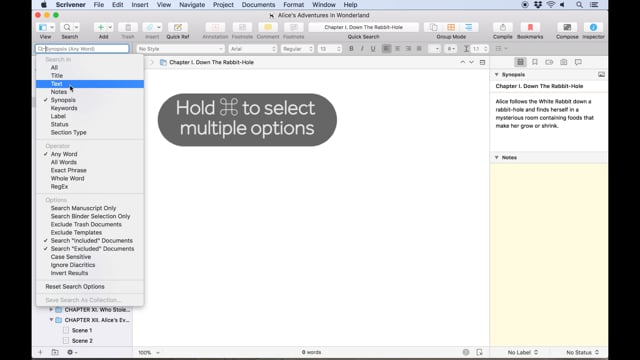Click add item plus in binder footer
The width and height of the screenshot is (640, 360).
pyautogui.click(x=40, y=352)
